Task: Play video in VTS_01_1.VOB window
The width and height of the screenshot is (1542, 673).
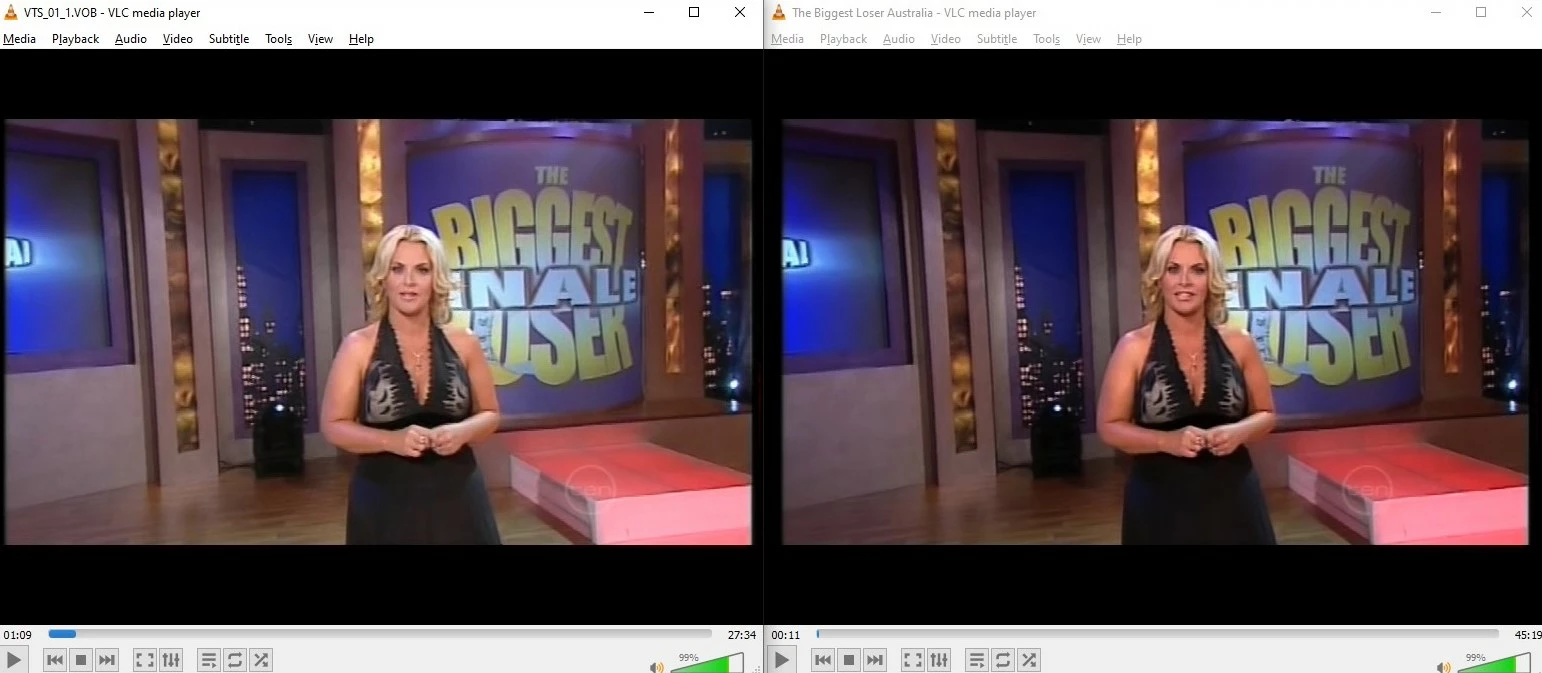Action: (14, 660)
